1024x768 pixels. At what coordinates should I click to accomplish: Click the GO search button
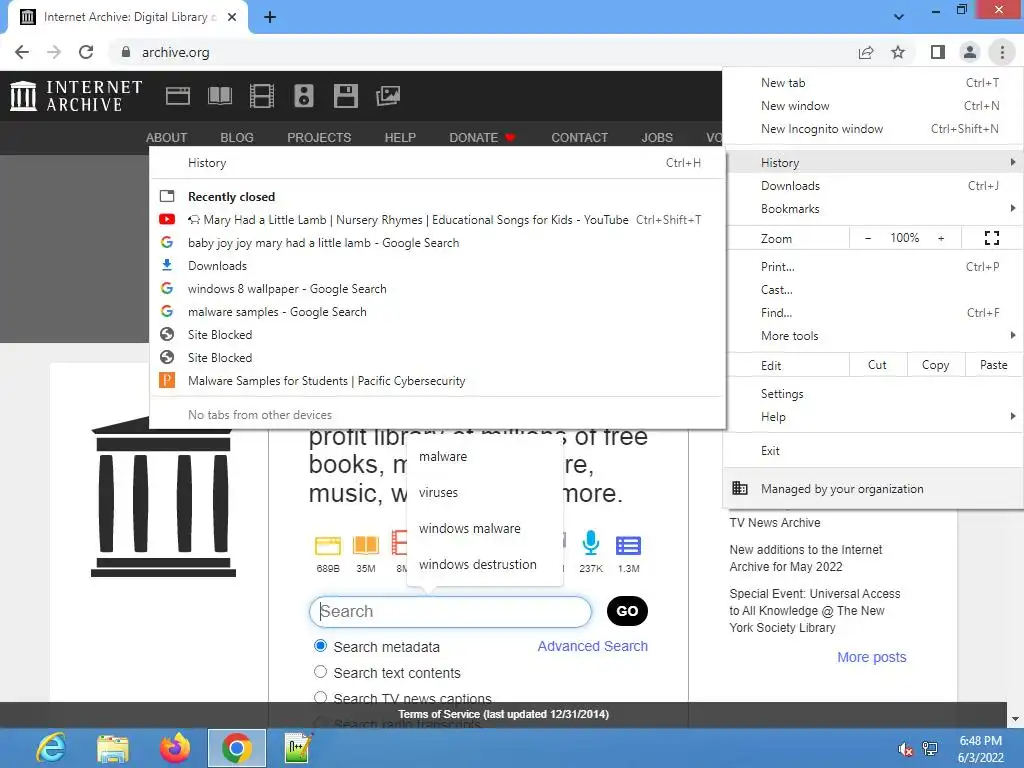point(627,611)
